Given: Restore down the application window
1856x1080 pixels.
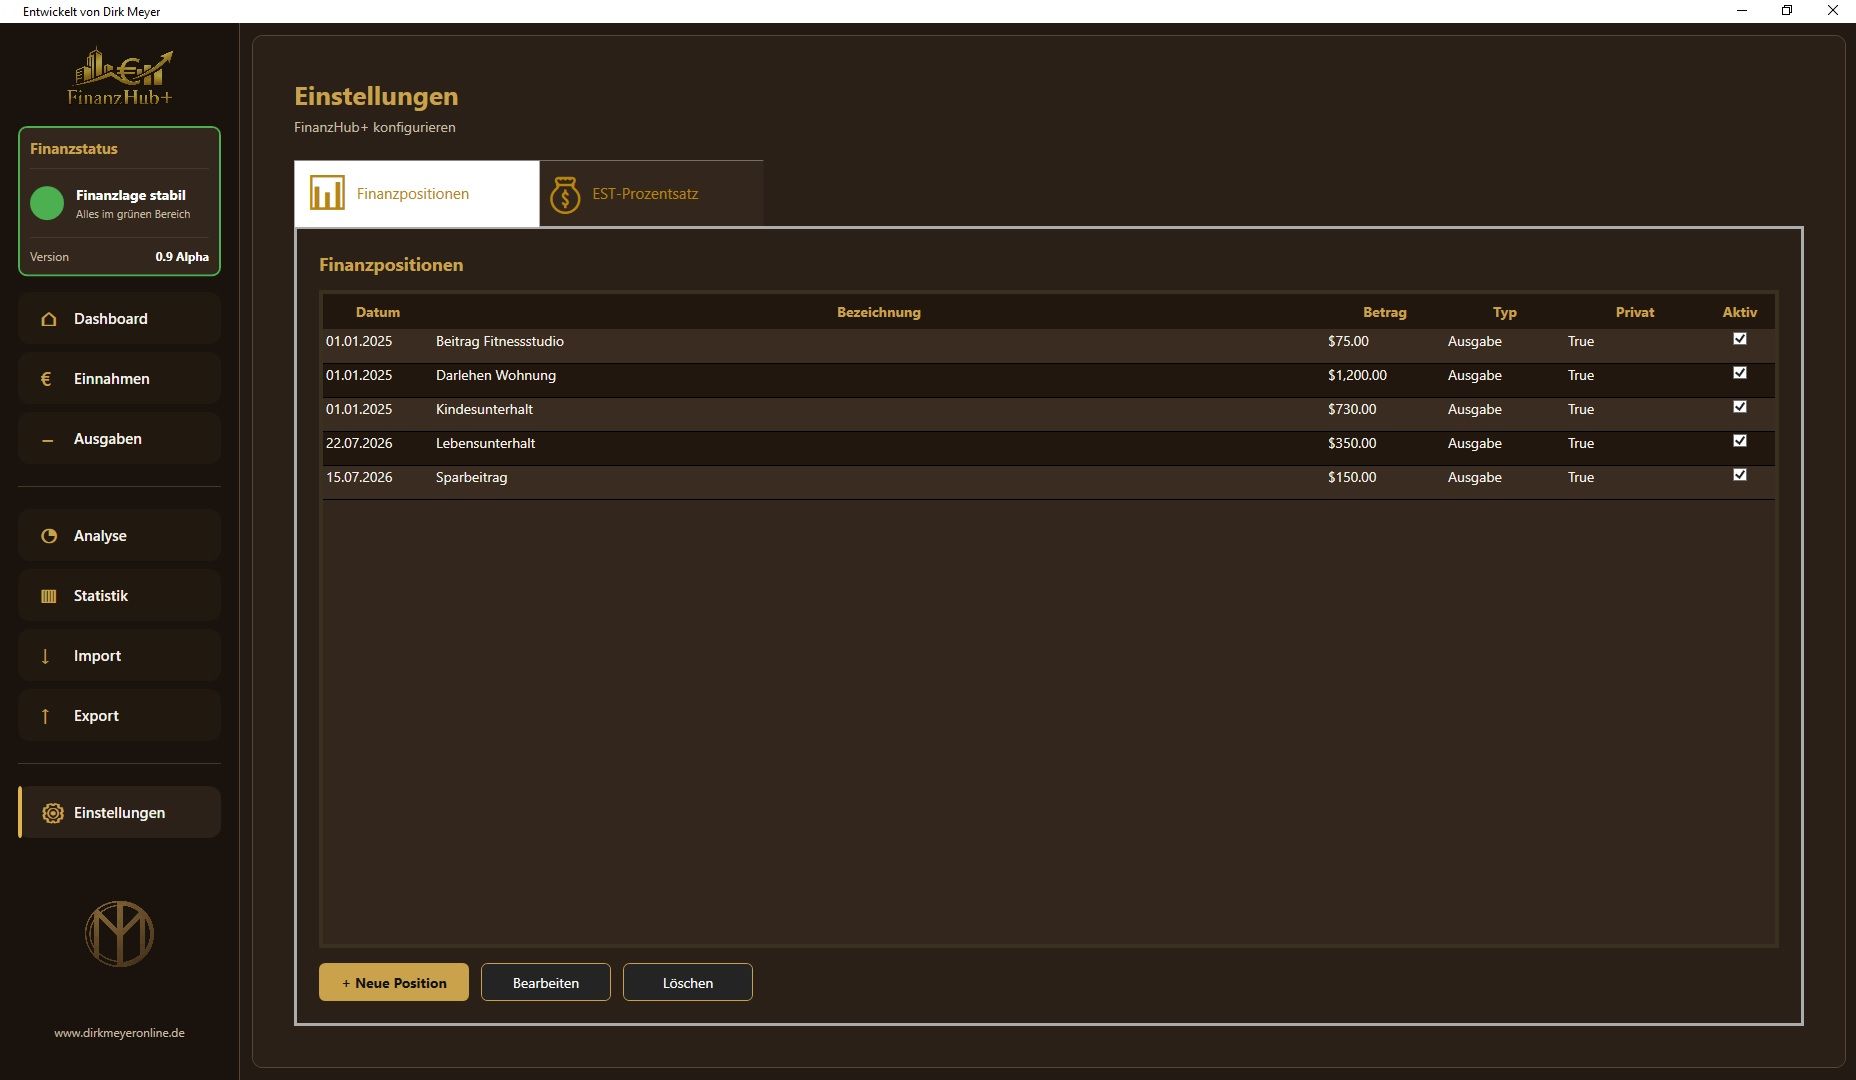Looking at the screenshot, I should 1787,11.
